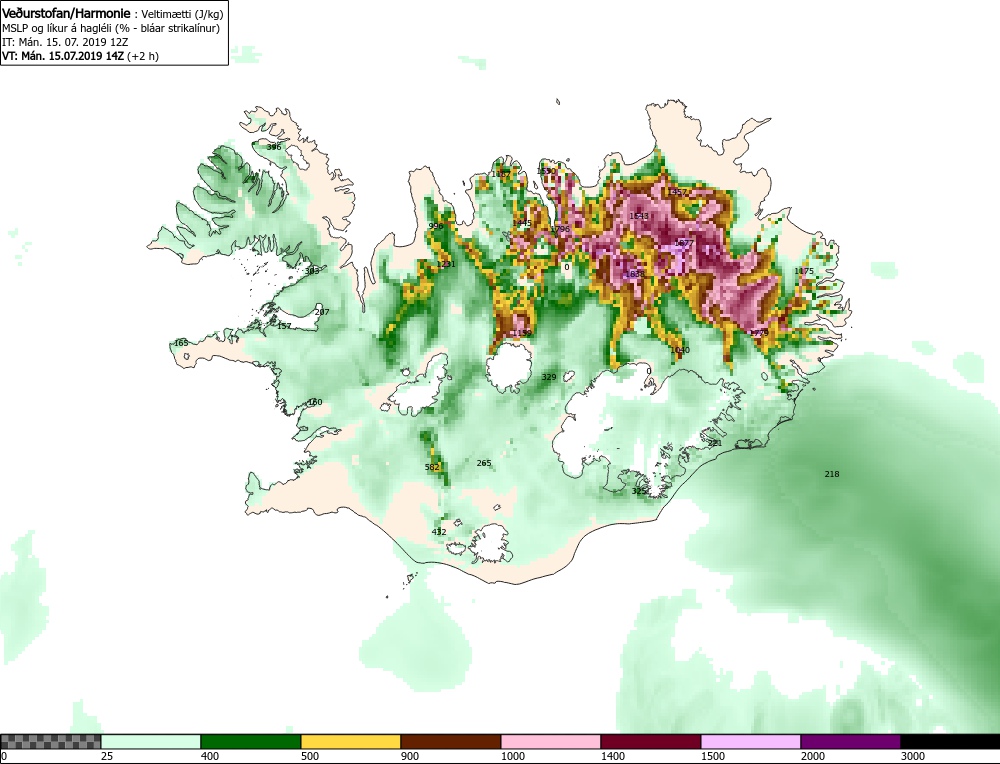Click the map value '1457'

point(677,192)
